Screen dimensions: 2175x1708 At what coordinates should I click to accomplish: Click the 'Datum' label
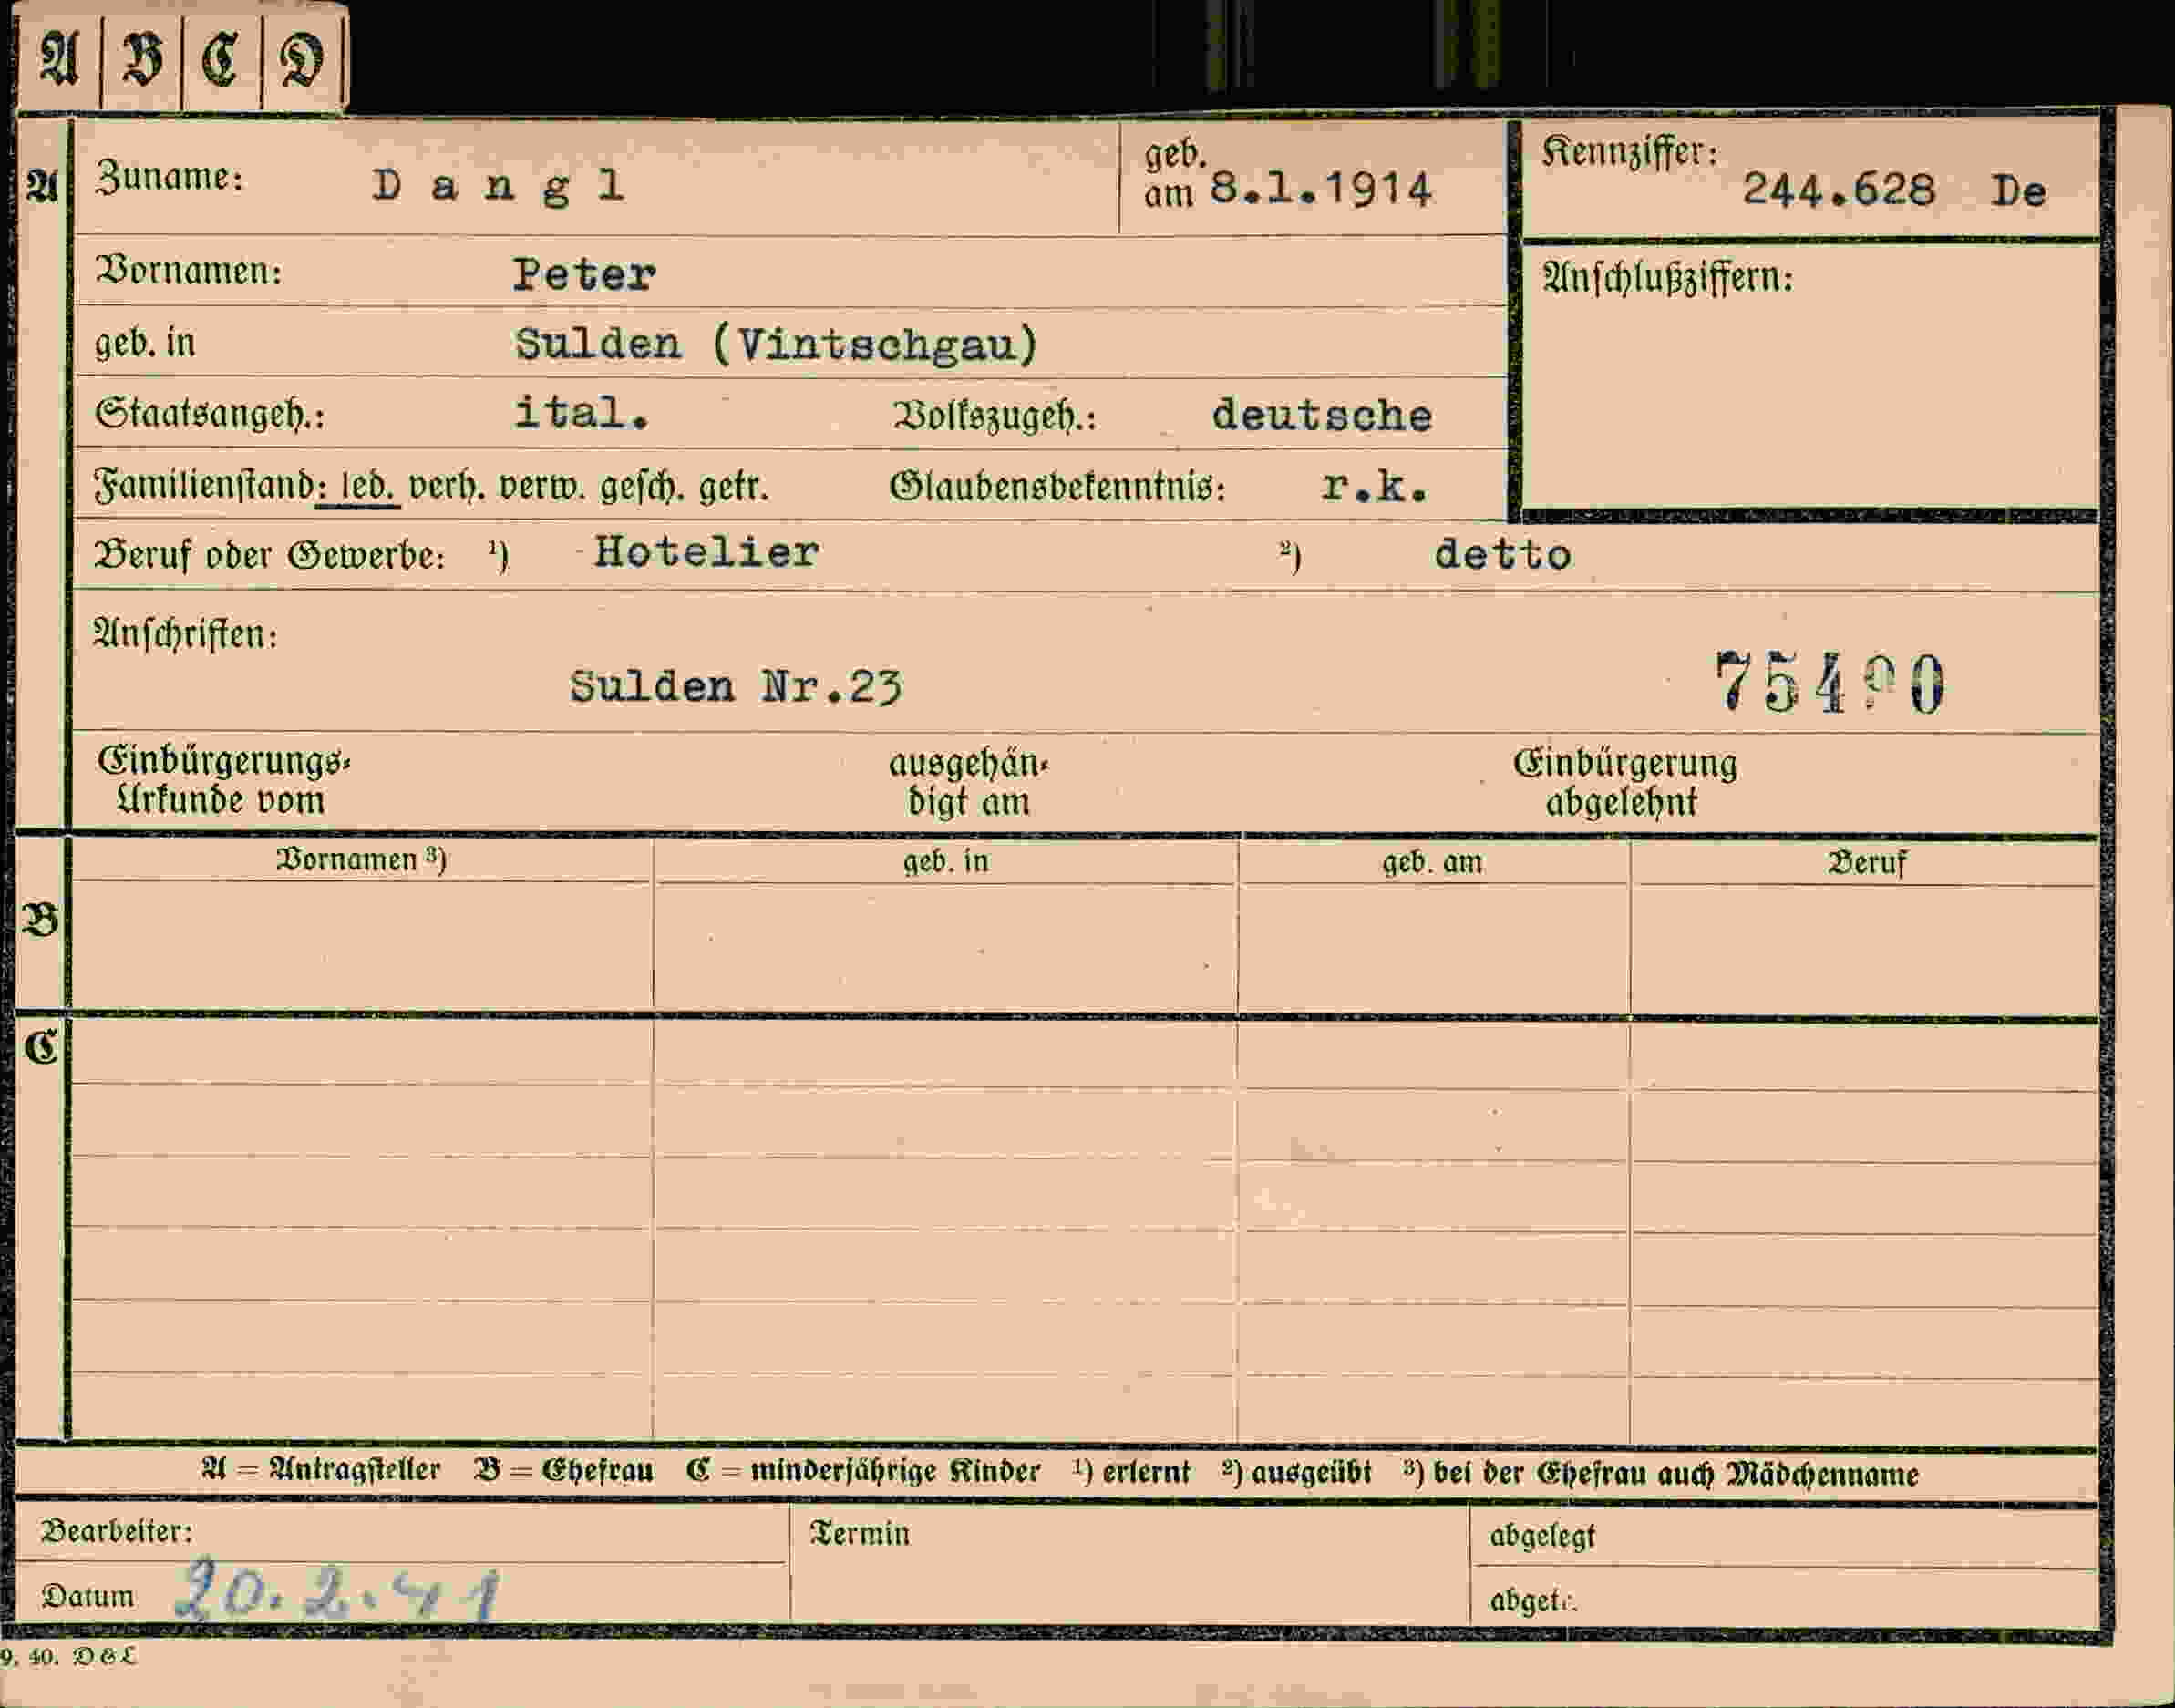[x=87, y=1596]
